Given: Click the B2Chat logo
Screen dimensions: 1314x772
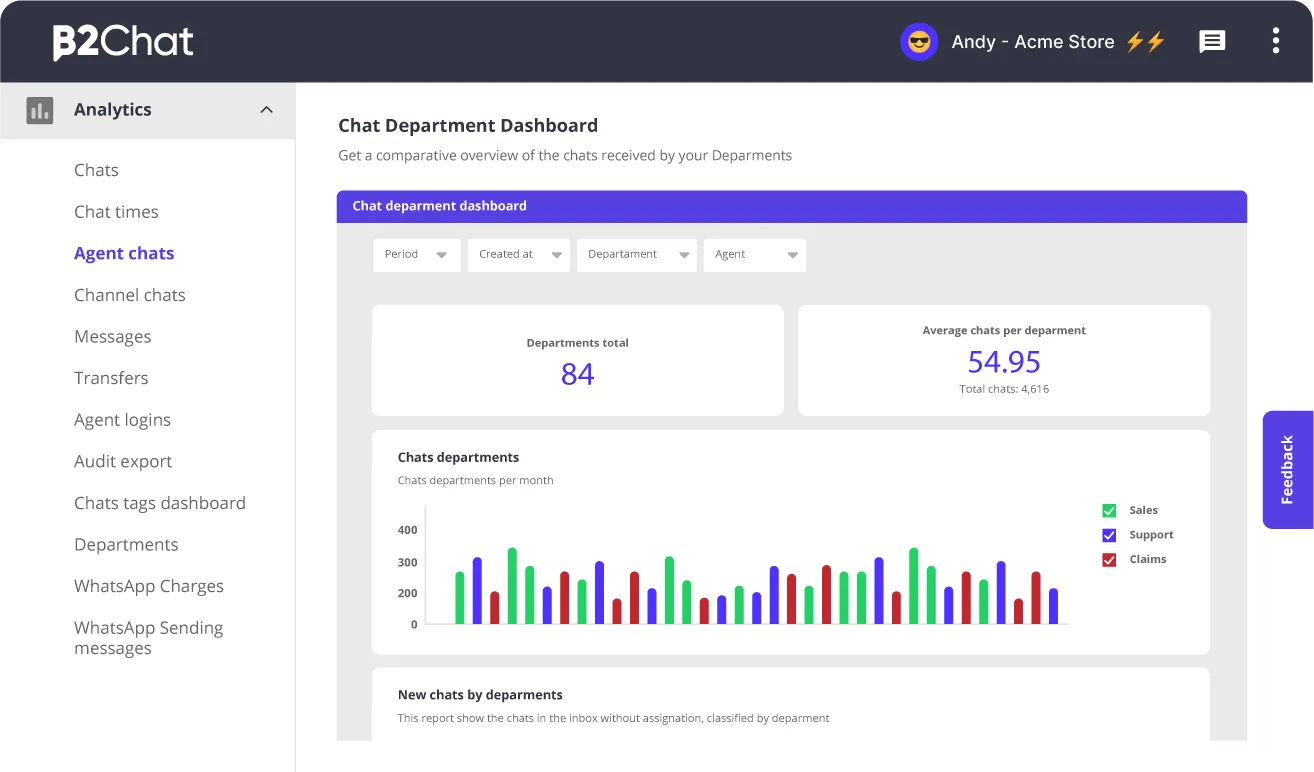Looking at the screenshot, I should [x=123, y=42].
